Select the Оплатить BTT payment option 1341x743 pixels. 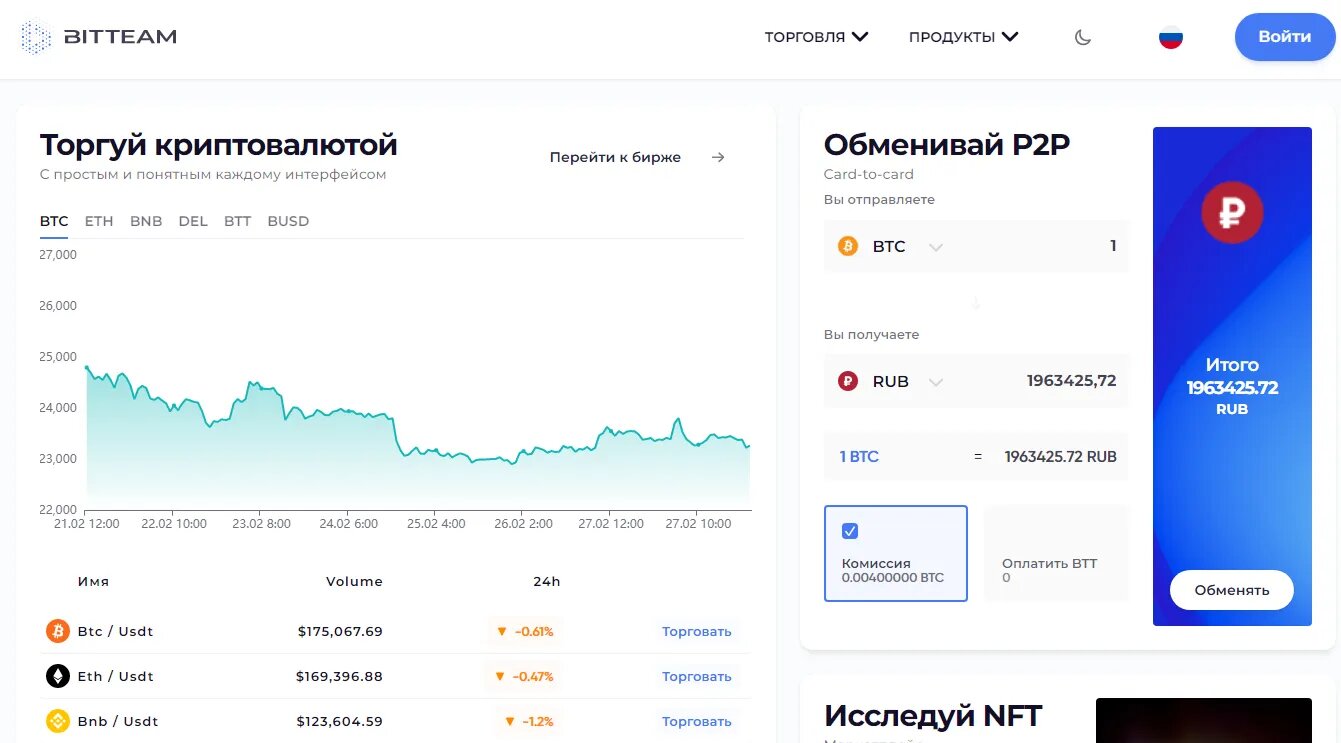click(x=1056, y=554)
